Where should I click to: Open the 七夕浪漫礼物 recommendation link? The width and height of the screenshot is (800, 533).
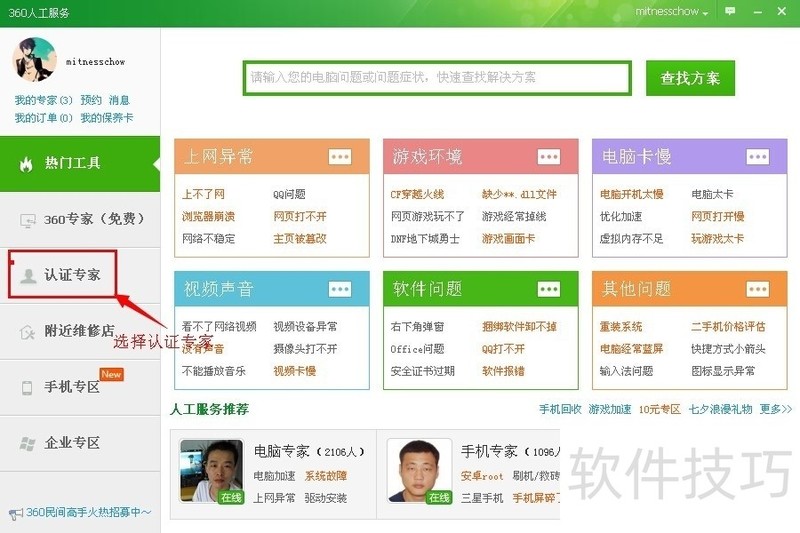click(x=720, y=409)
